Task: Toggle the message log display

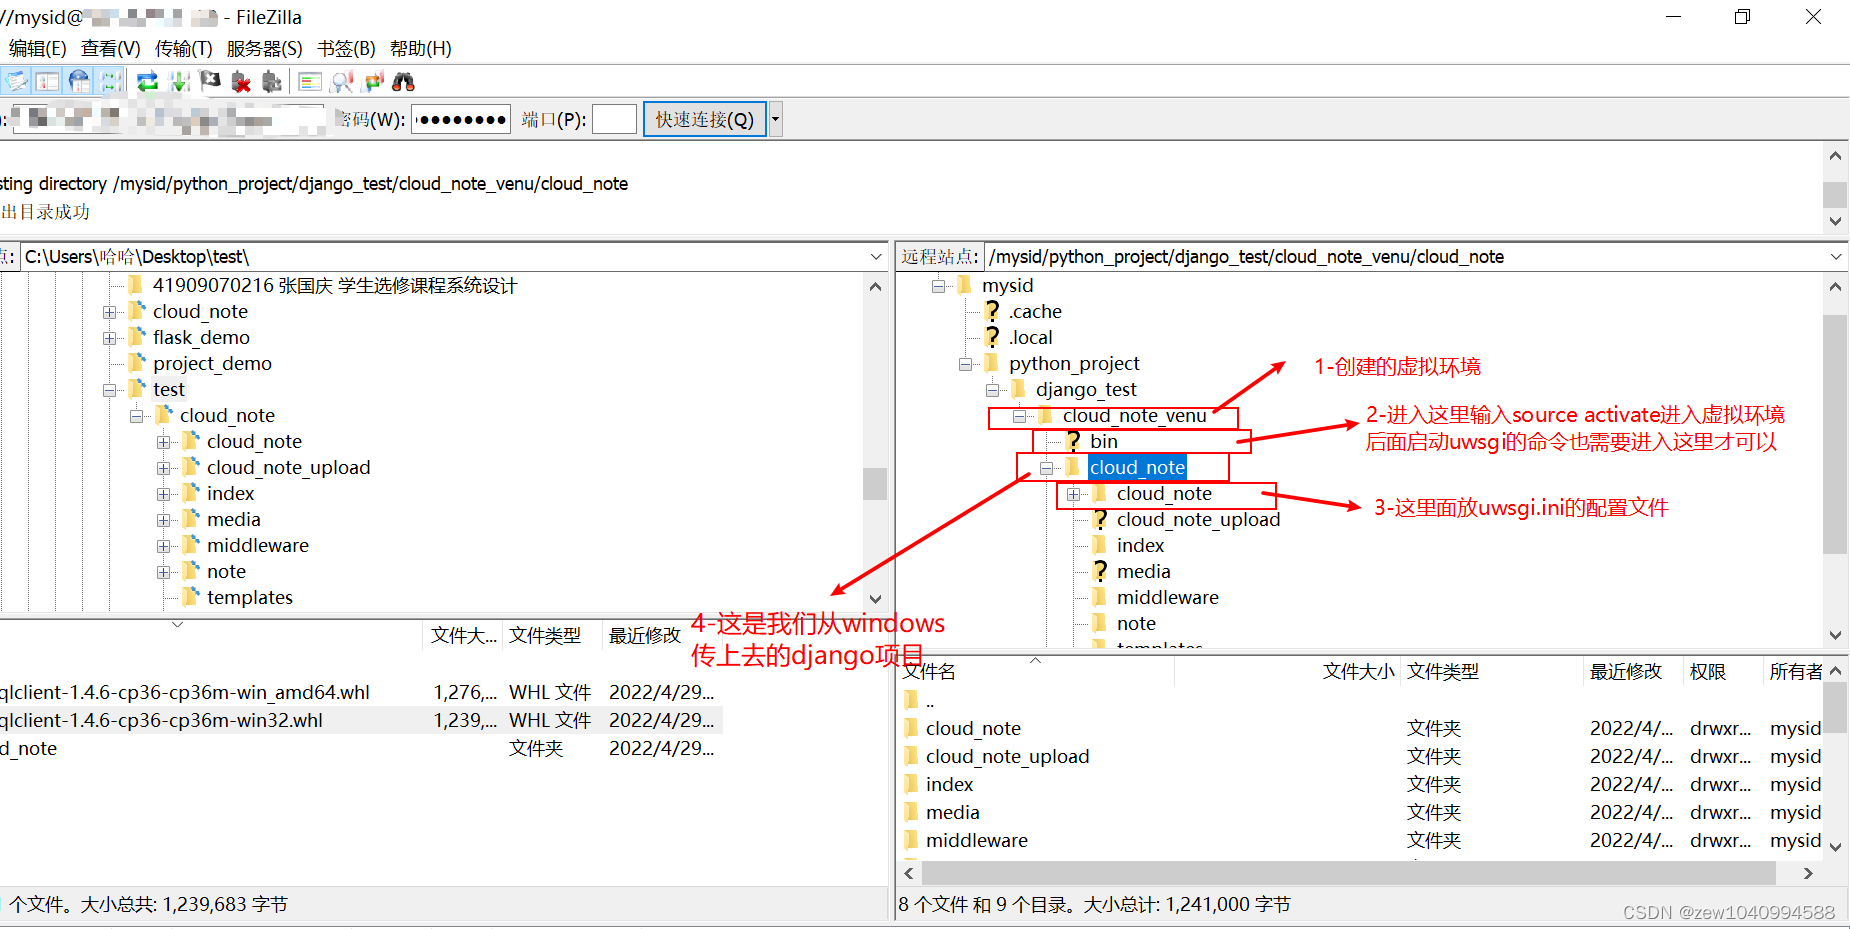Action: click(48, 81)
